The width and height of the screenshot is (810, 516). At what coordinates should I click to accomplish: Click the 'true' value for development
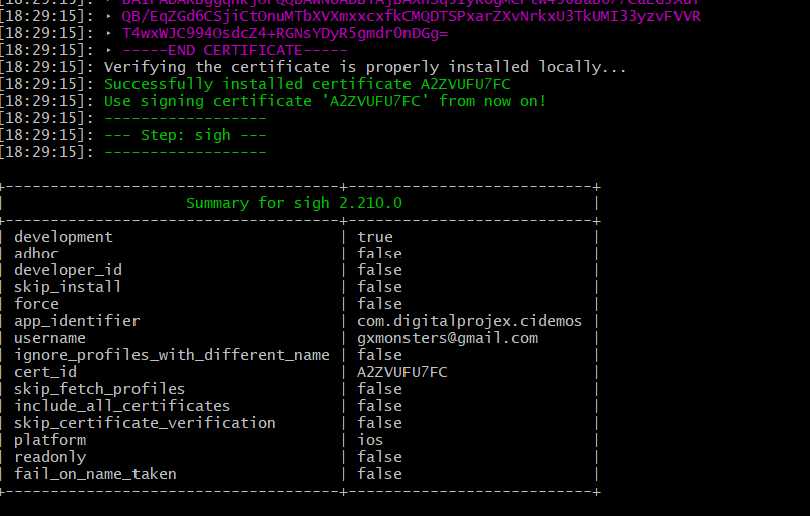click(375, 237)
